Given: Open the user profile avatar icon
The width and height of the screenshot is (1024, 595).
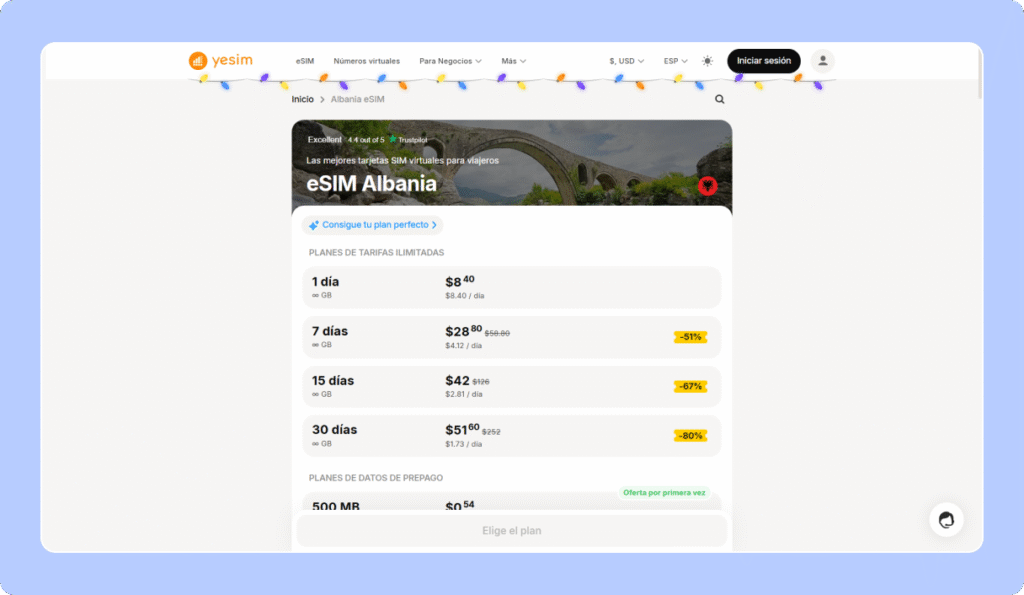Looking at the screenshot, I should (x=822, y=61).
